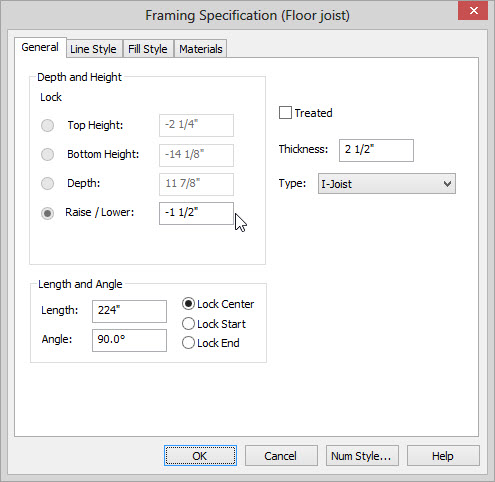
Task: Click the Length input field
Action: 129,311
